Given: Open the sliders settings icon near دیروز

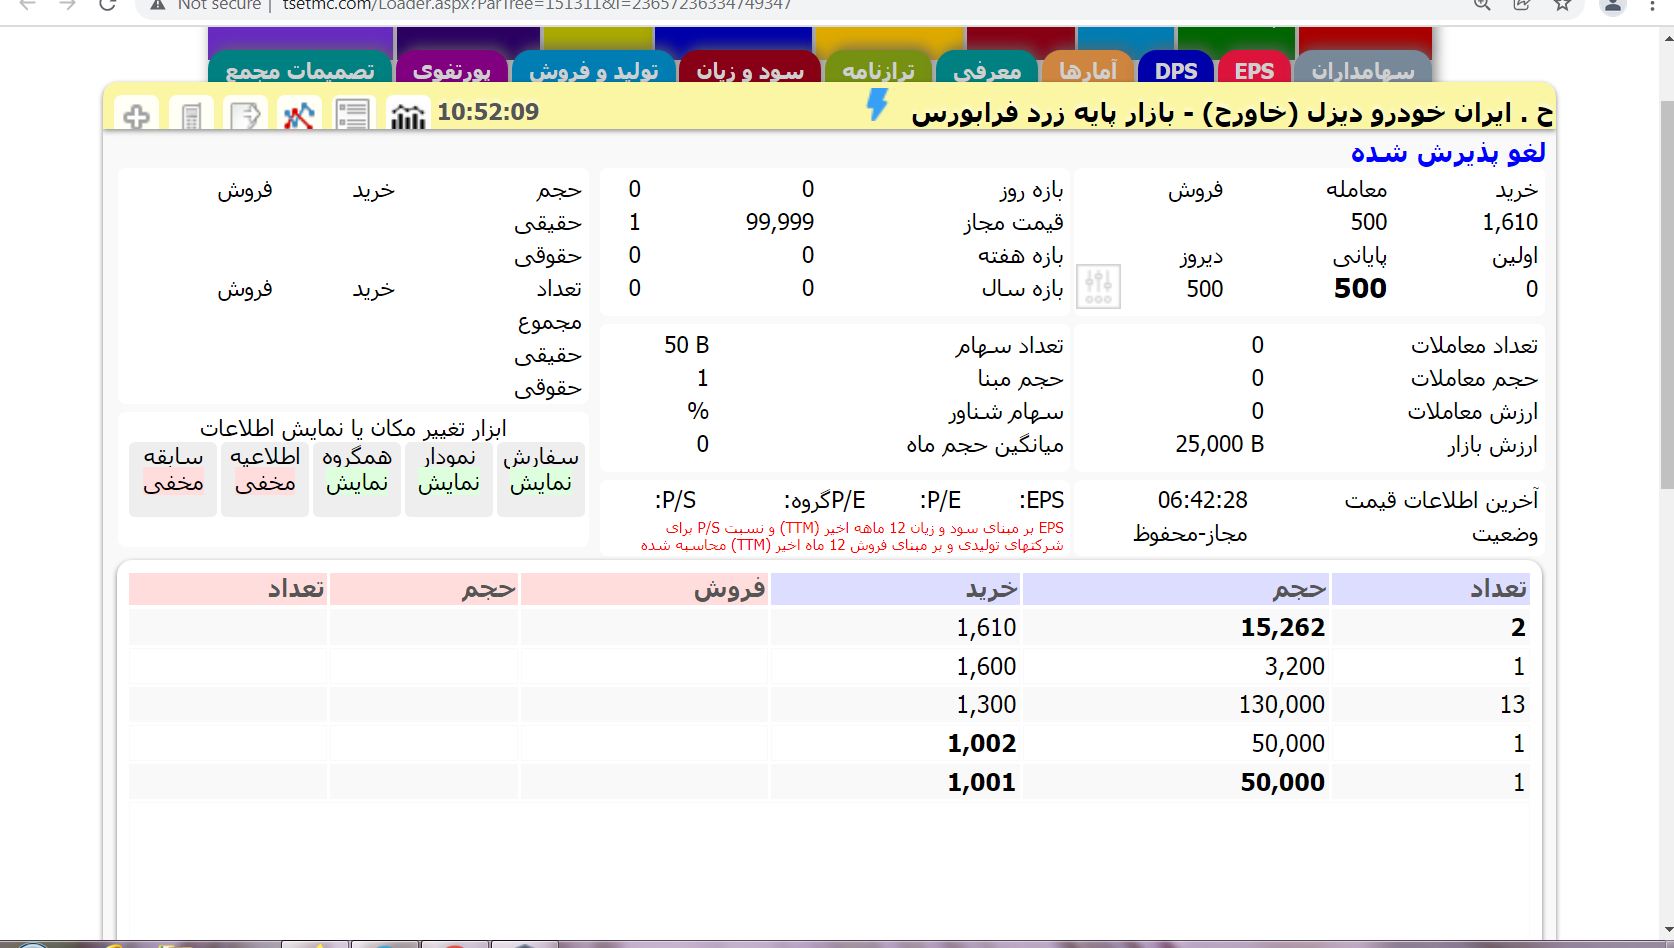Looking at the screenshot, I should coord(1098,287).
